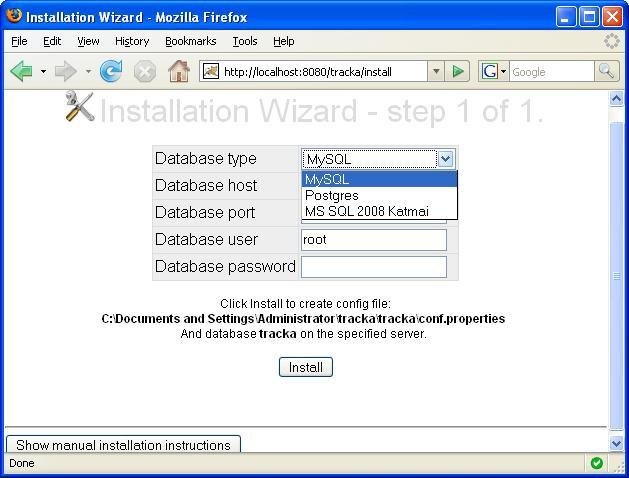The image size is (629, 478).
Task: Choose MS SQL 2008 Katmai option
Action: click(x=366, y=211)
